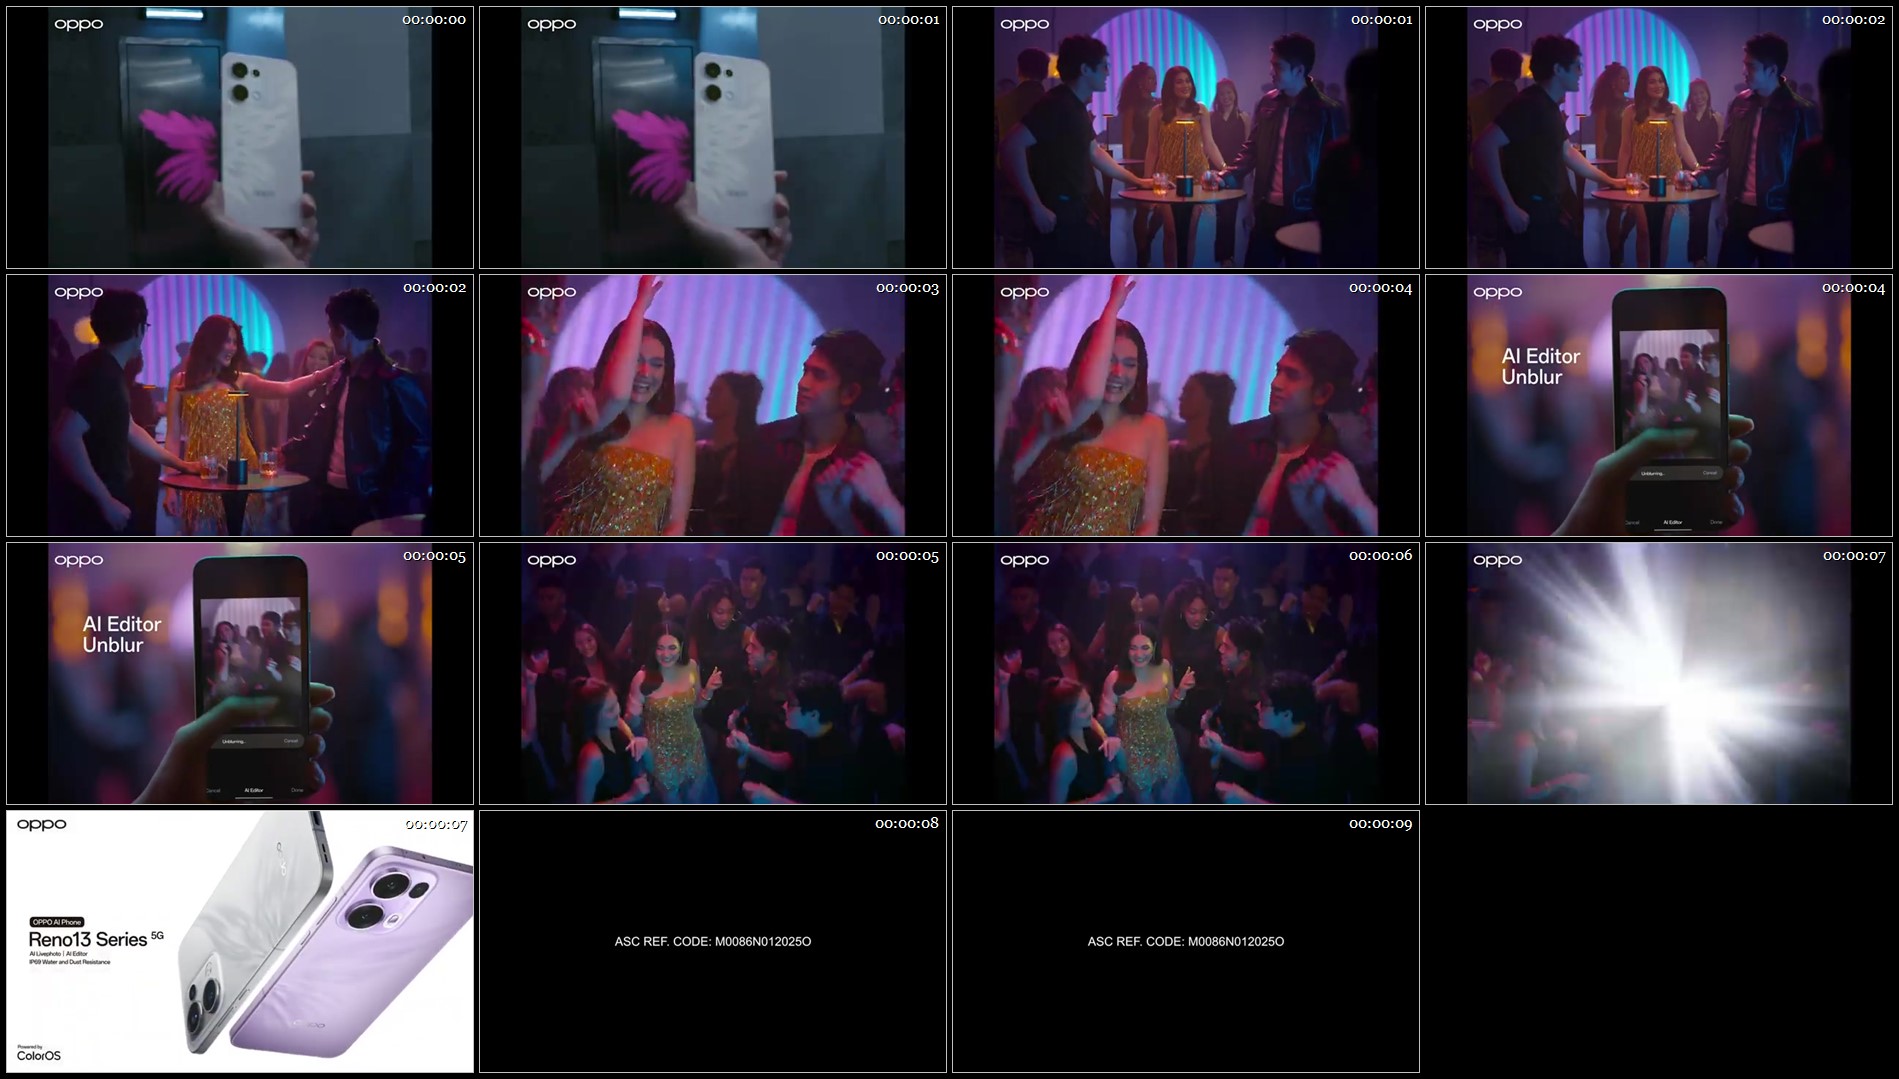Open the 00:00:07 white light flash frame

point(1659,674)
